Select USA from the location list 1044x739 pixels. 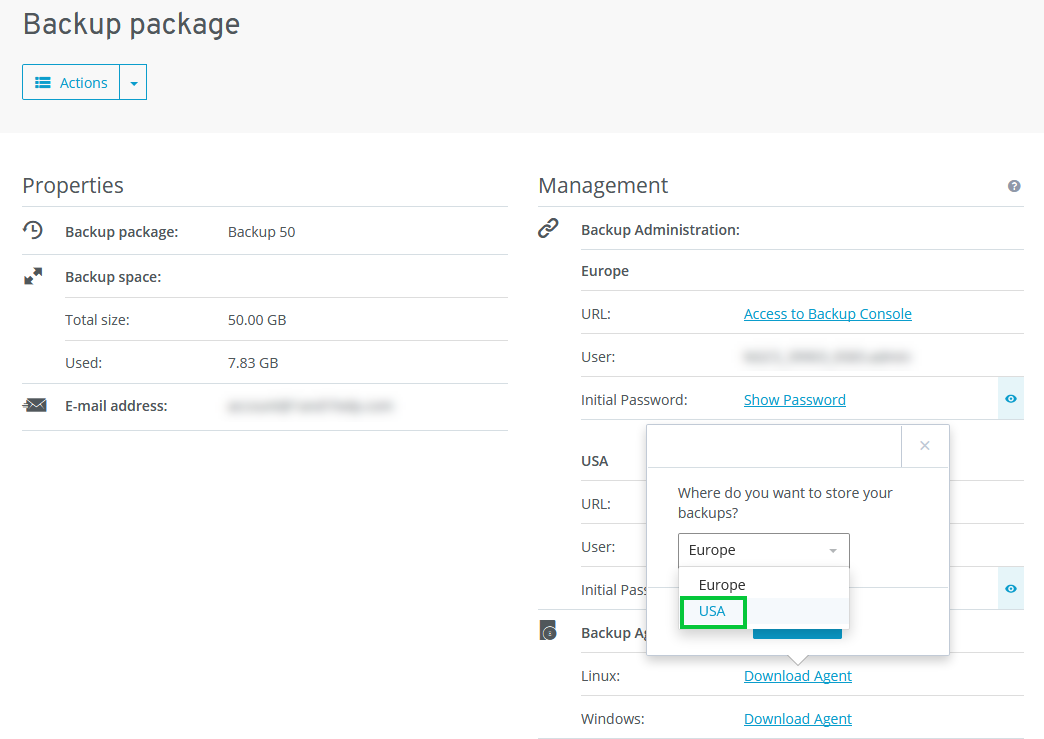(x=713, y=611)
